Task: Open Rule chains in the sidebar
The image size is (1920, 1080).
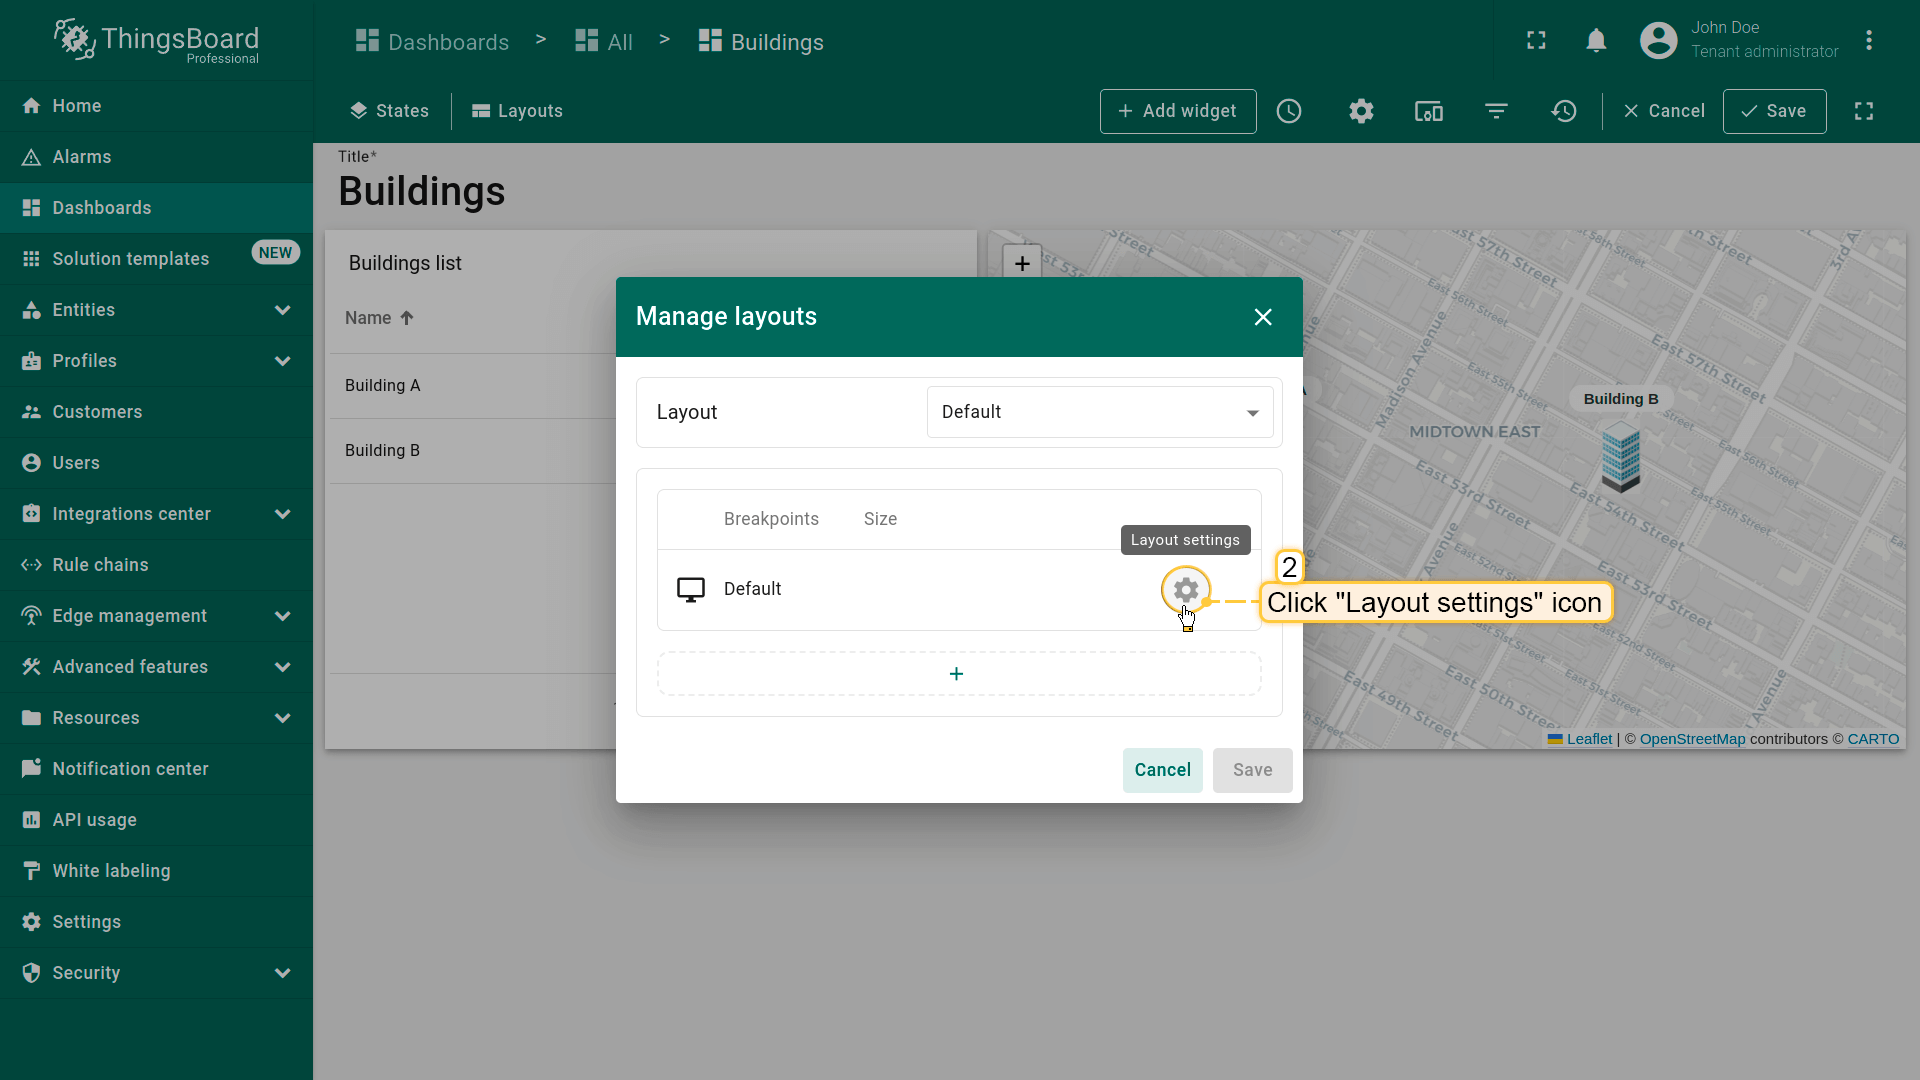Action: [100, 565]
